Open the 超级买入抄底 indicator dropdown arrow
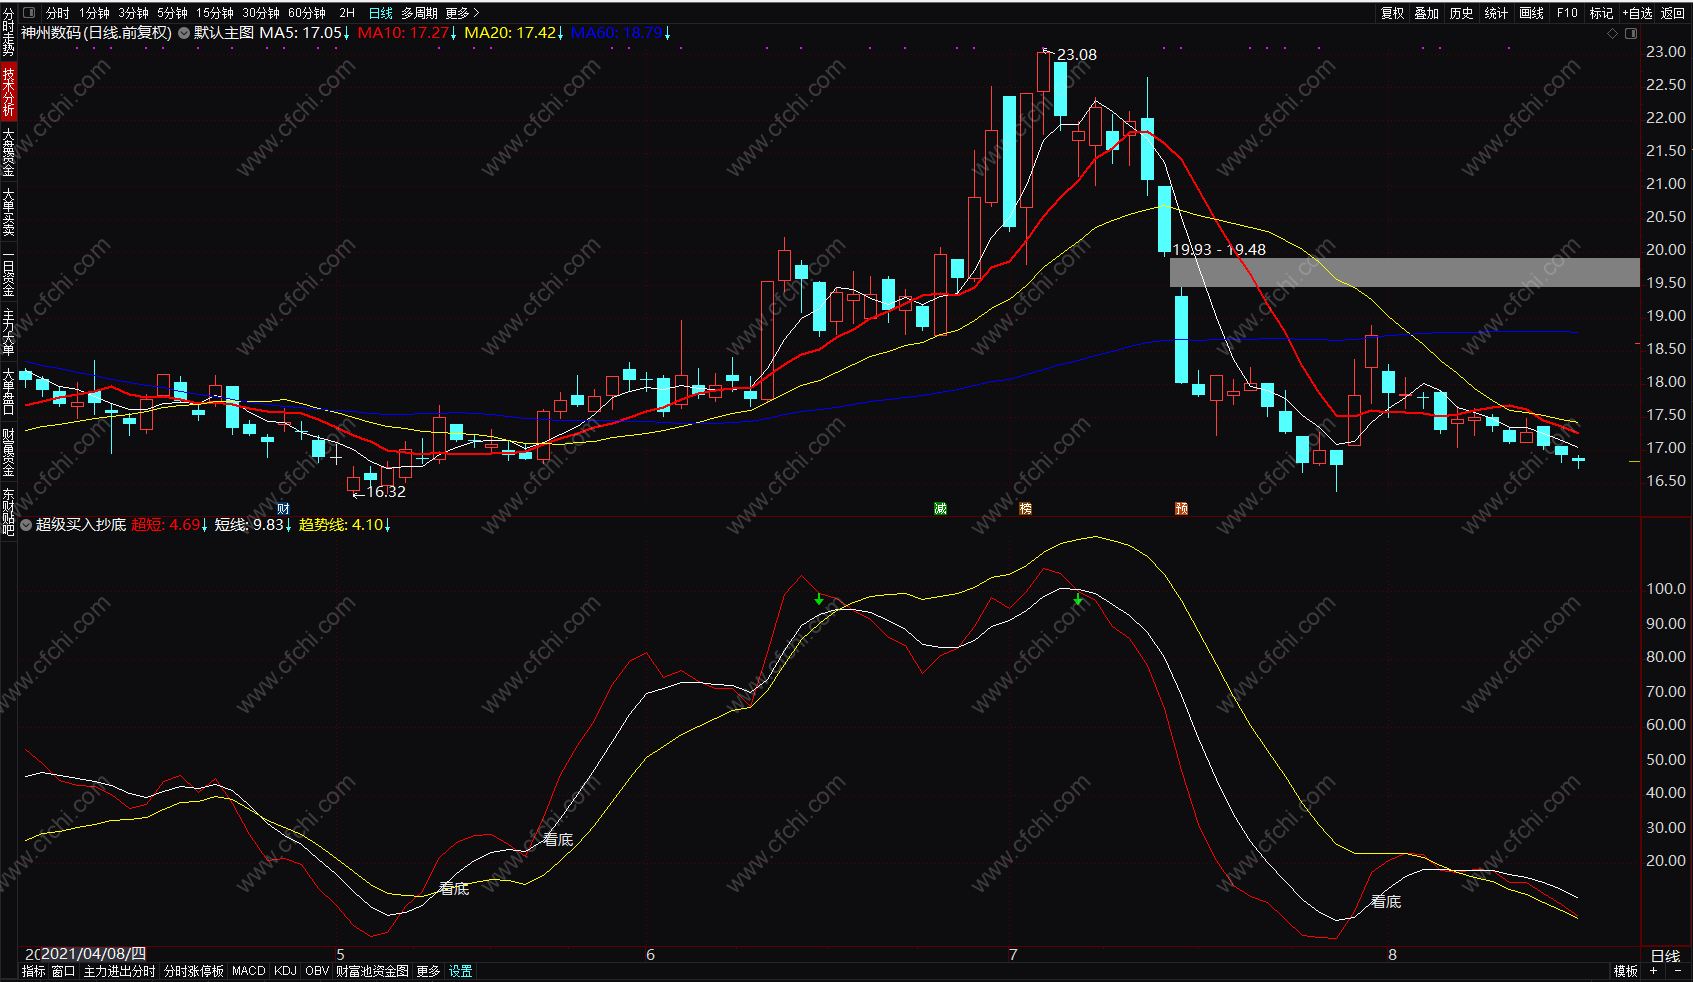 pyautogui.click(x=26, y=525)
